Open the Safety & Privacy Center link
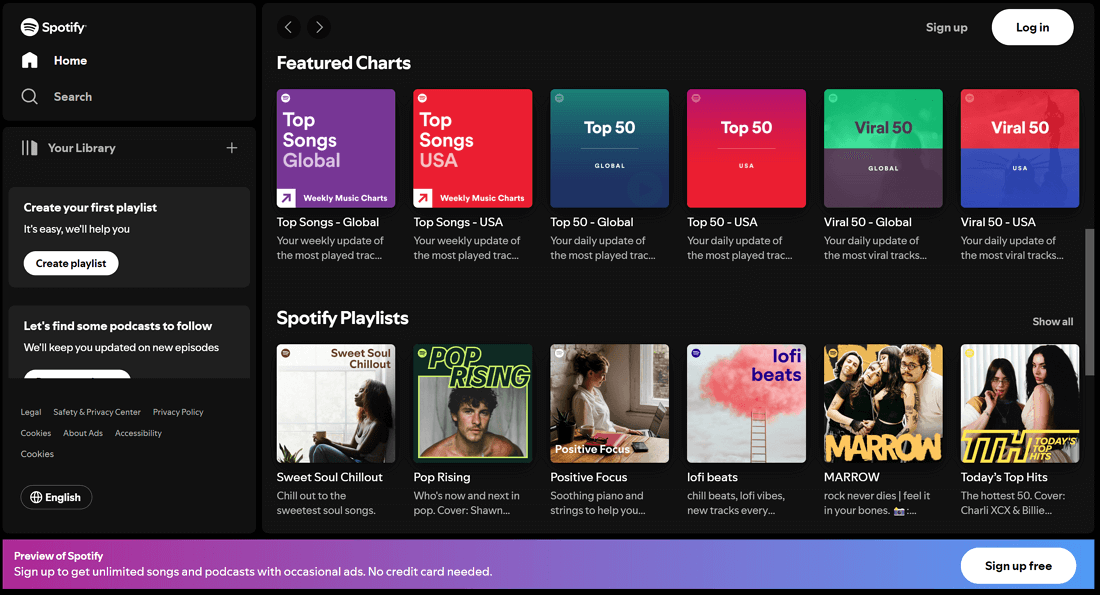The width and height of the screenshot is (1100, 595). (97, 412)
